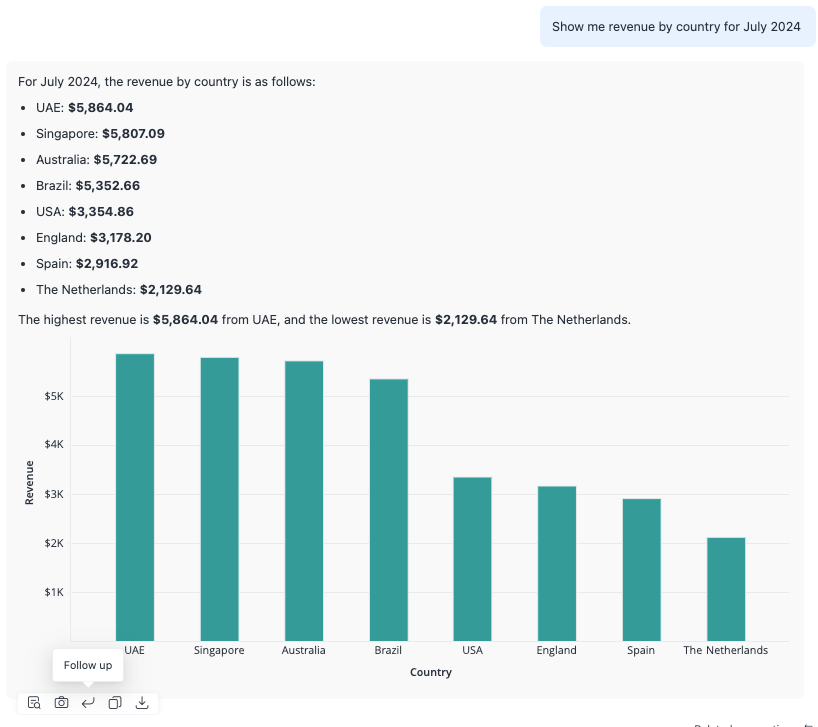Click the Follow up arrow icon
Image resolution: width=818 pixels, height=727 pixels.
coord(88,703)
